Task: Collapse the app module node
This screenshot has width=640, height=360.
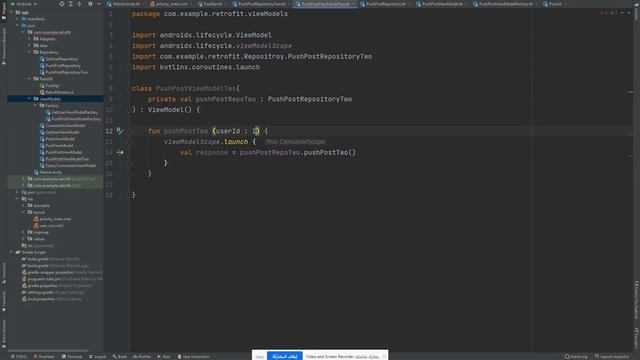Action: (11, 12)
